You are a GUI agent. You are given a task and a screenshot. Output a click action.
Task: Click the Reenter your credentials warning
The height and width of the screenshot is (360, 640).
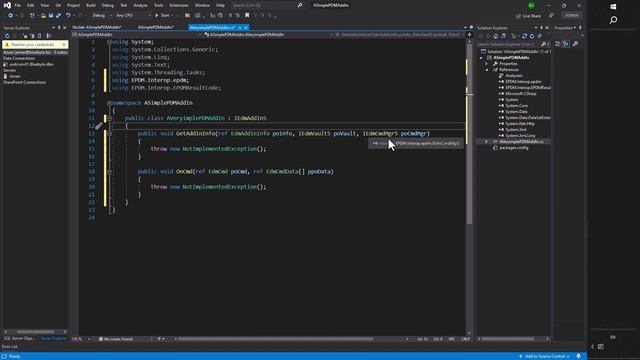(x=33, y=44)
